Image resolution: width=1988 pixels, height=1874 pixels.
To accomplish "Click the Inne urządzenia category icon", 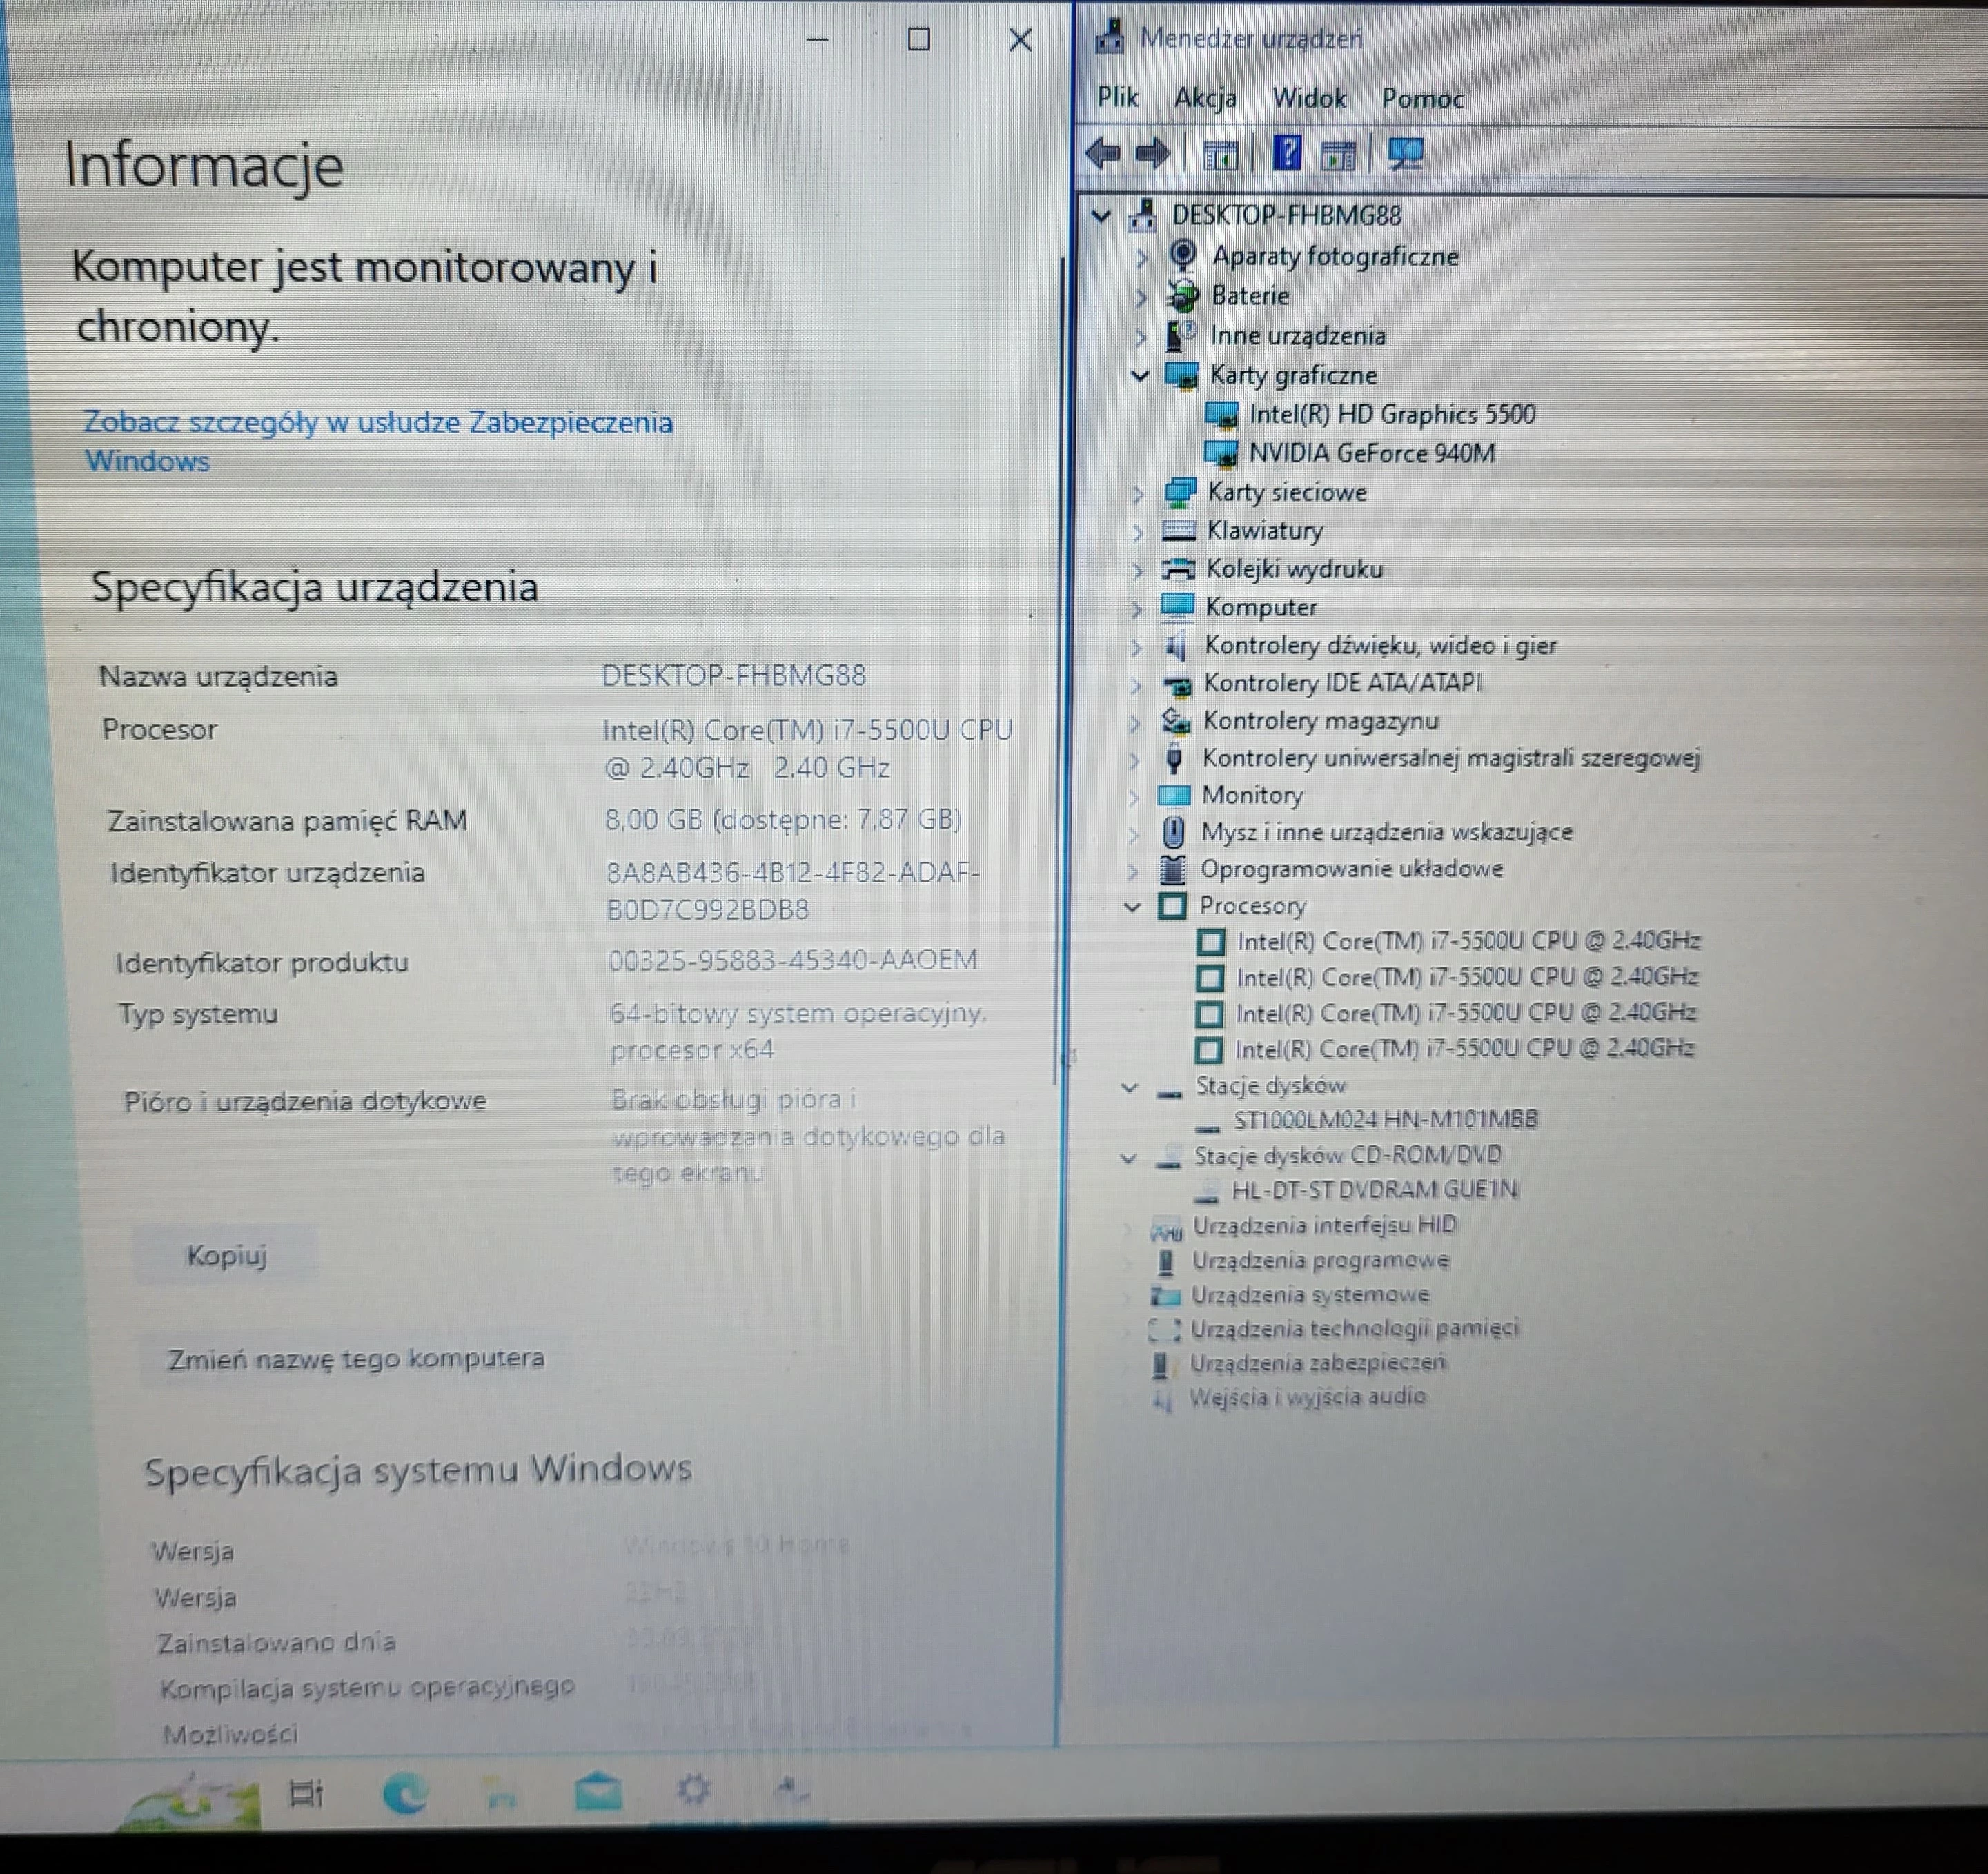I will [x=1181, y=336].
